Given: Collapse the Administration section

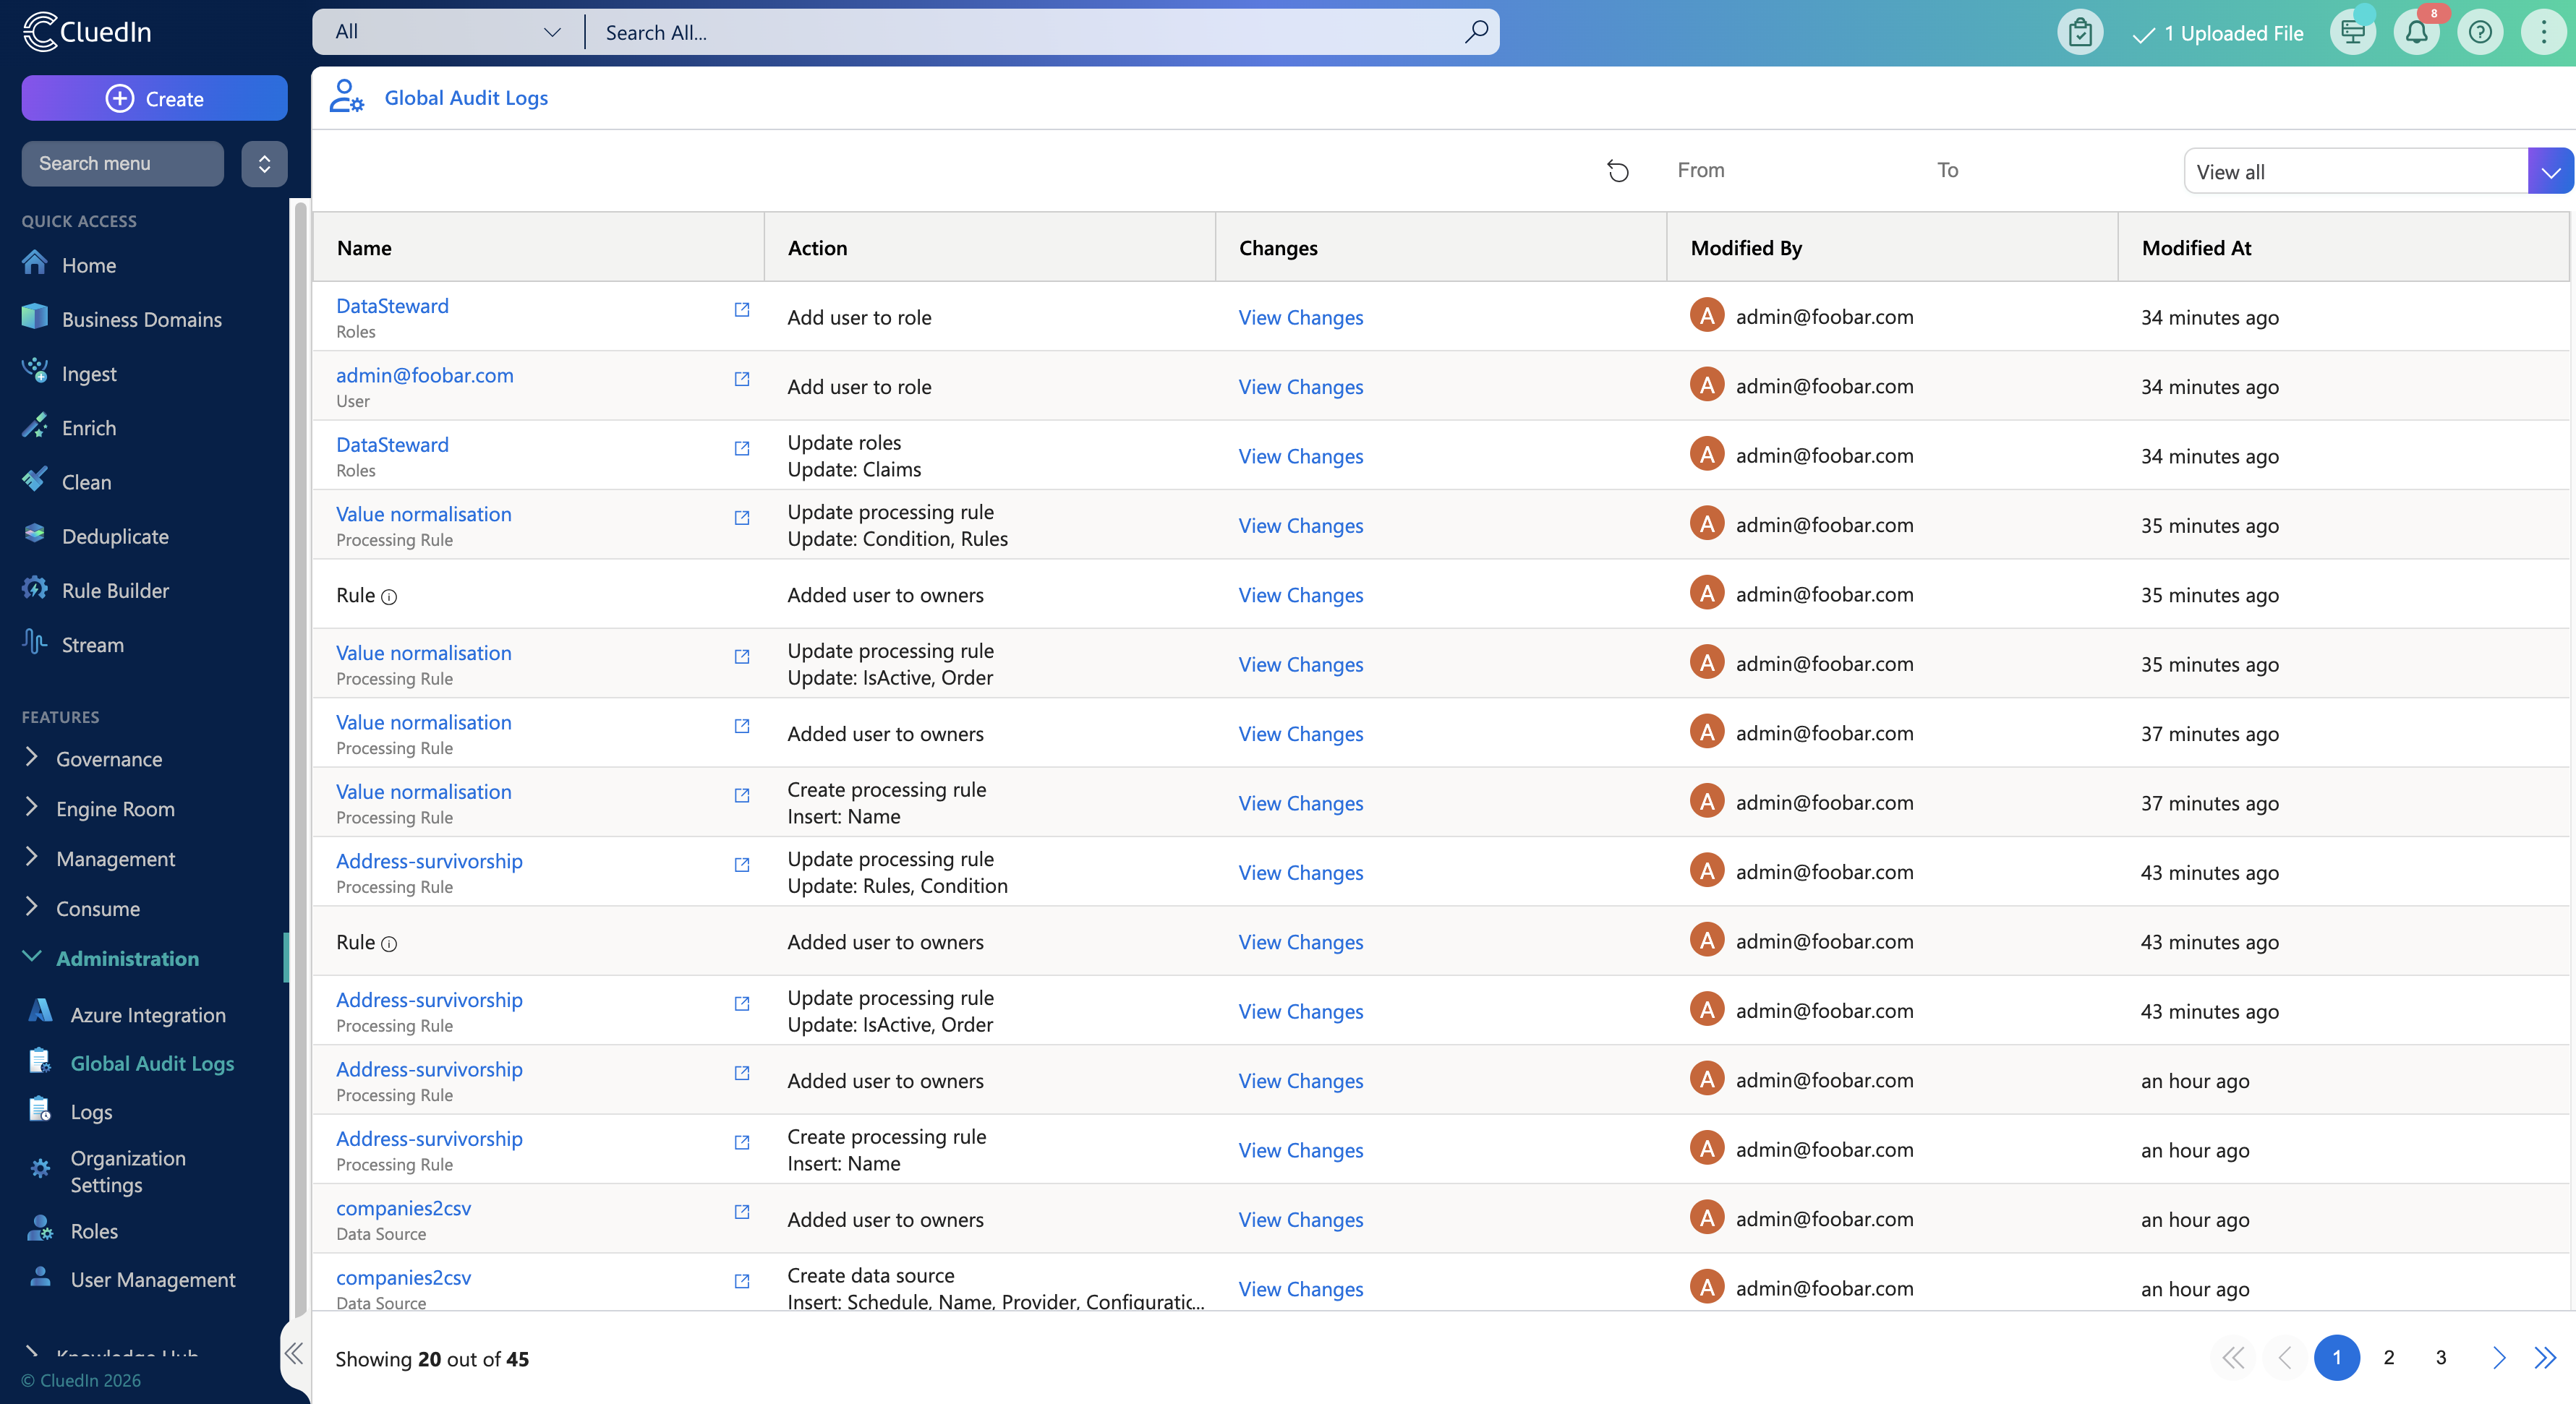Looking at the screenshot, I should coord(127,958).
